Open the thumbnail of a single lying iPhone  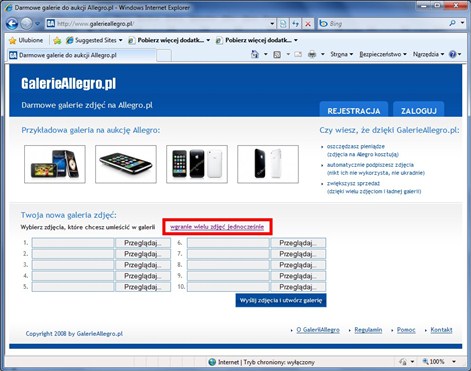126,164
